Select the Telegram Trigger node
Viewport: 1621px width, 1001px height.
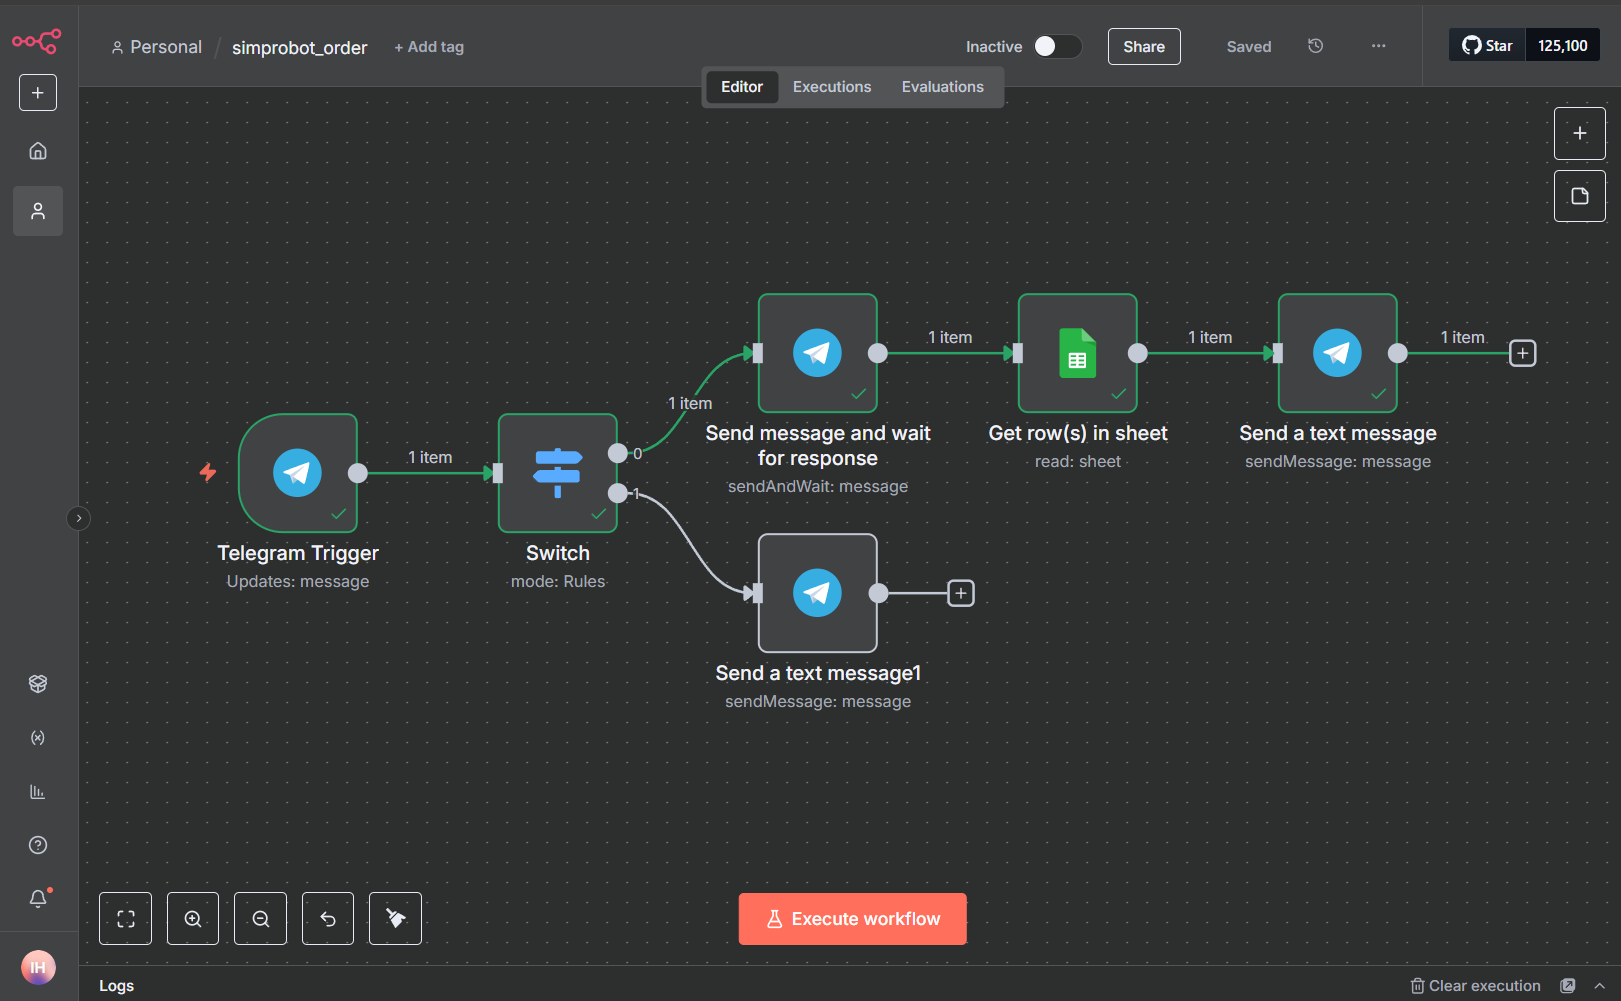point(298,473)
